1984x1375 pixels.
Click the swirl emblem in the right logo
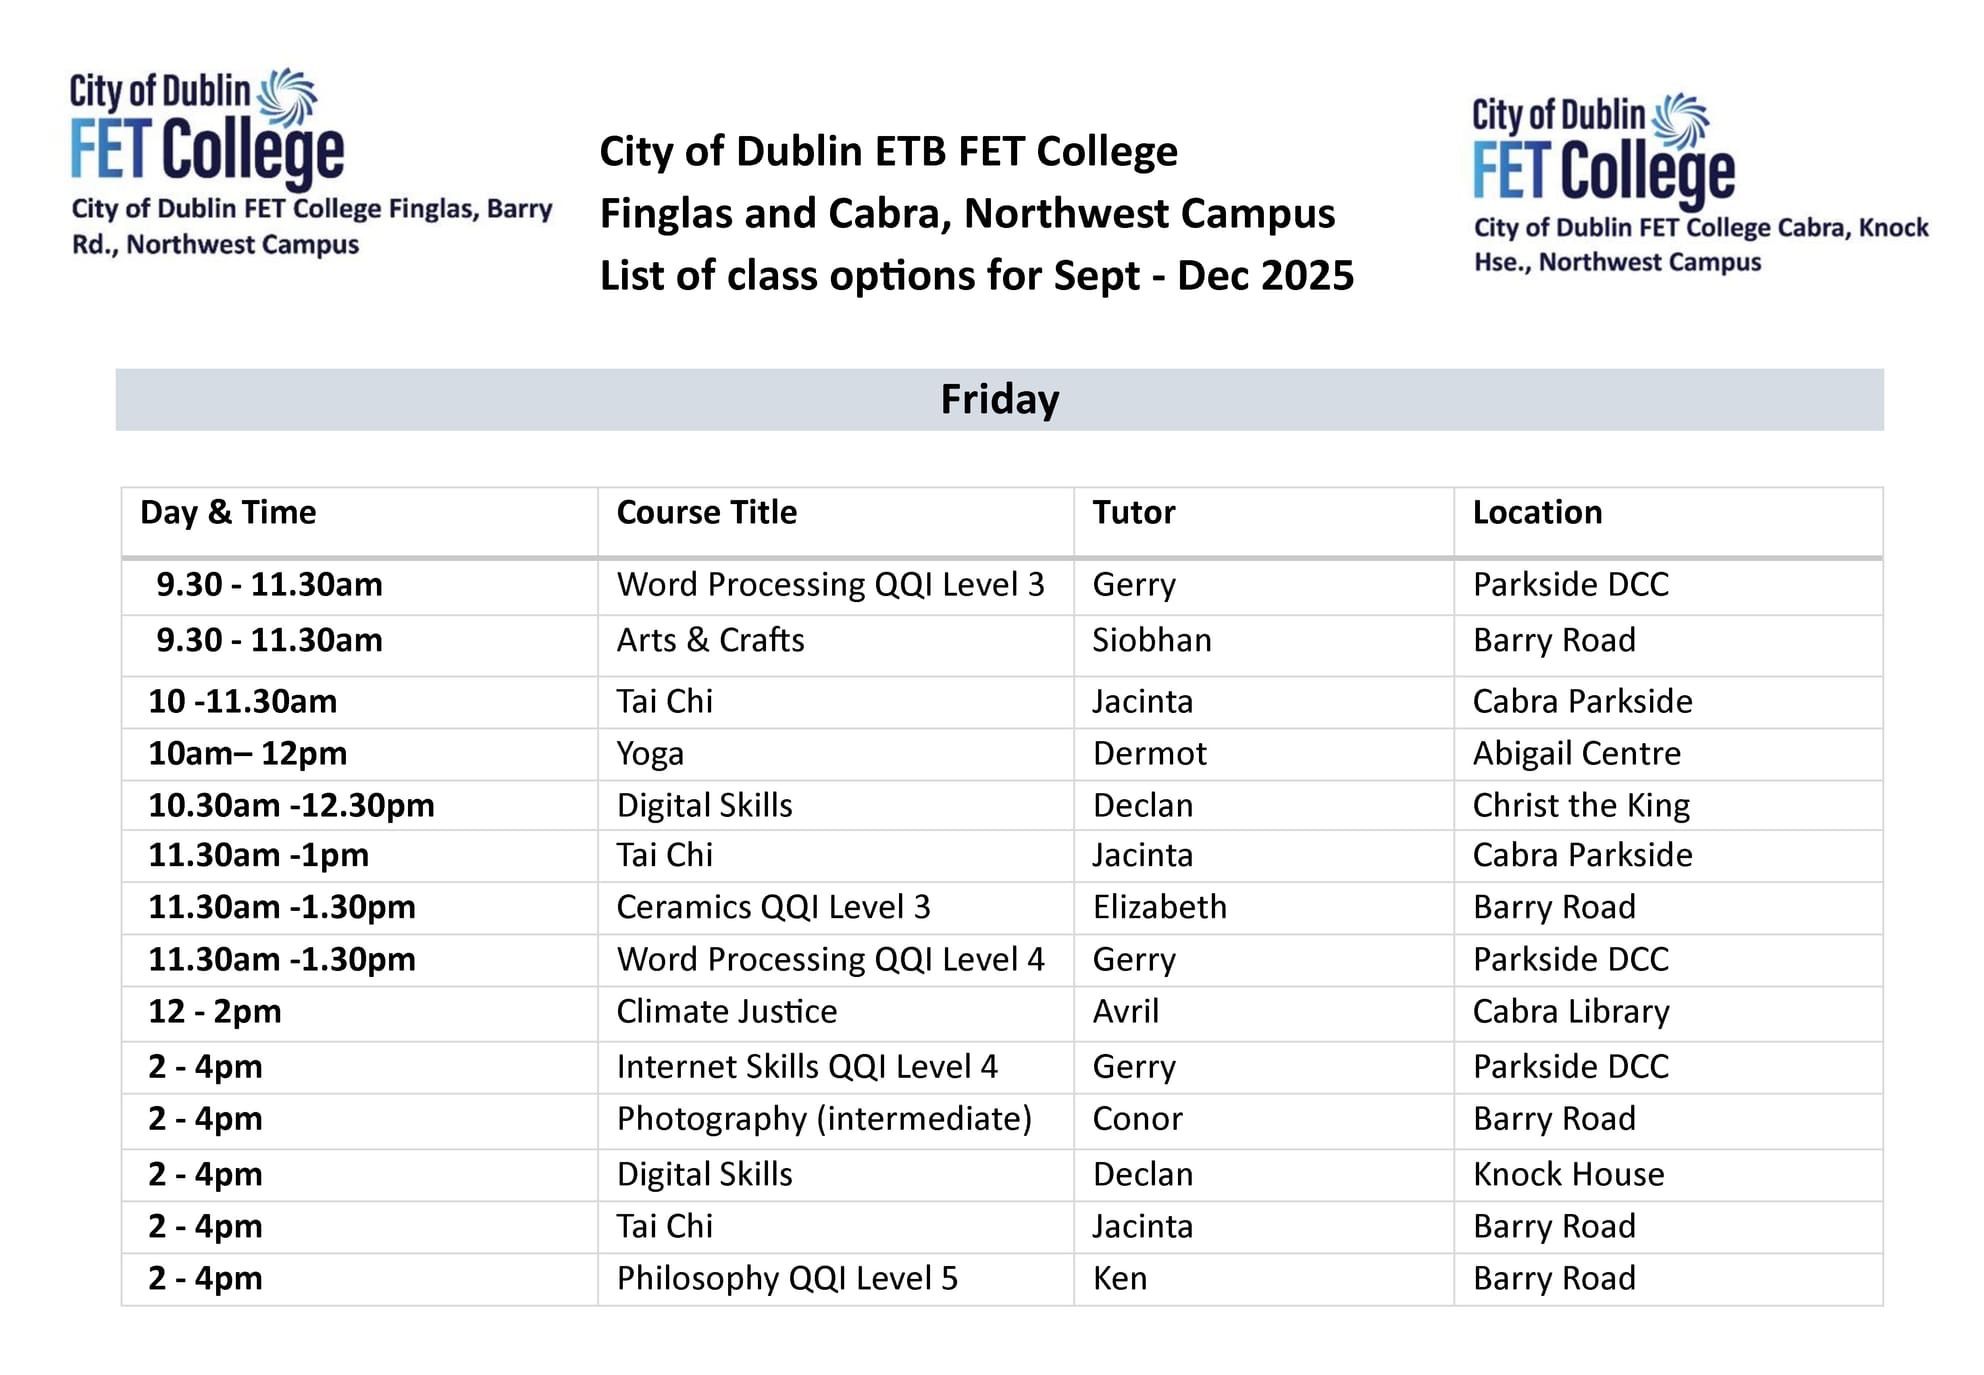click(x=1680, y=121)
